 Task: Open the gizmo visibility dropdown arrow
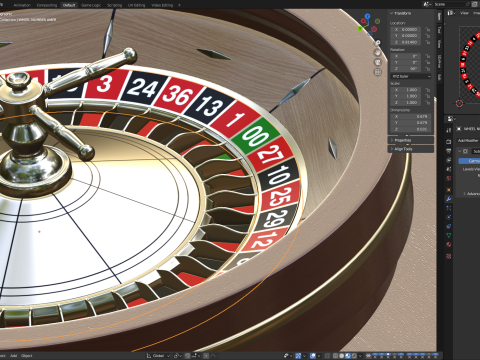(x=304, y=356)
